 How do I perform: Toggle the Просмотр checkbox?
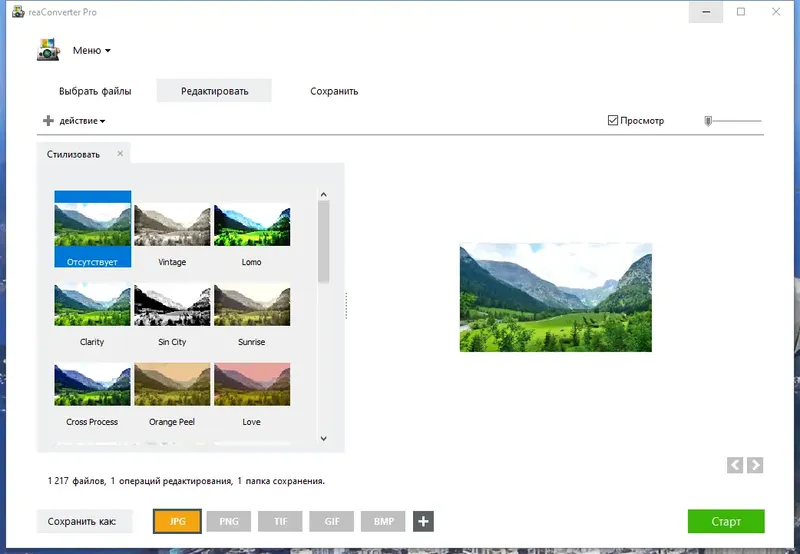613,120
